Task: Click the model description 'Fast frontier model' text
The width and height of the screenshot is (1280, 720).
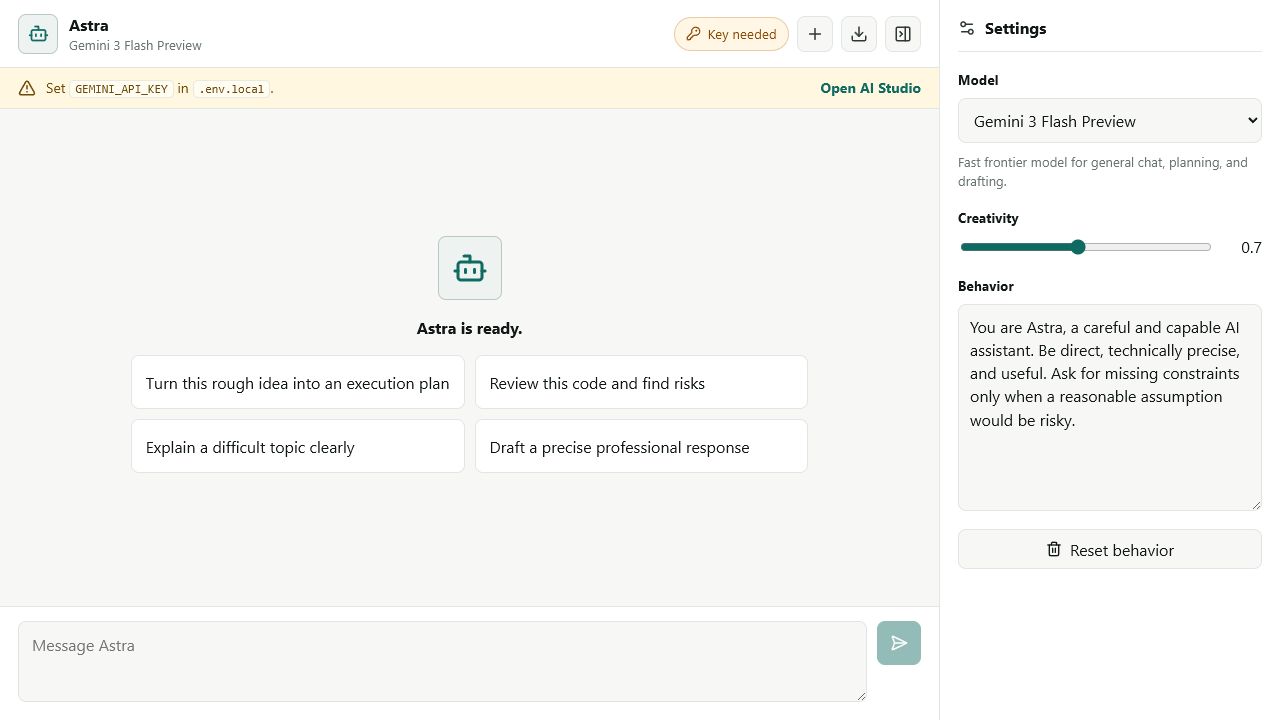Action: [x=1103, y=172]
